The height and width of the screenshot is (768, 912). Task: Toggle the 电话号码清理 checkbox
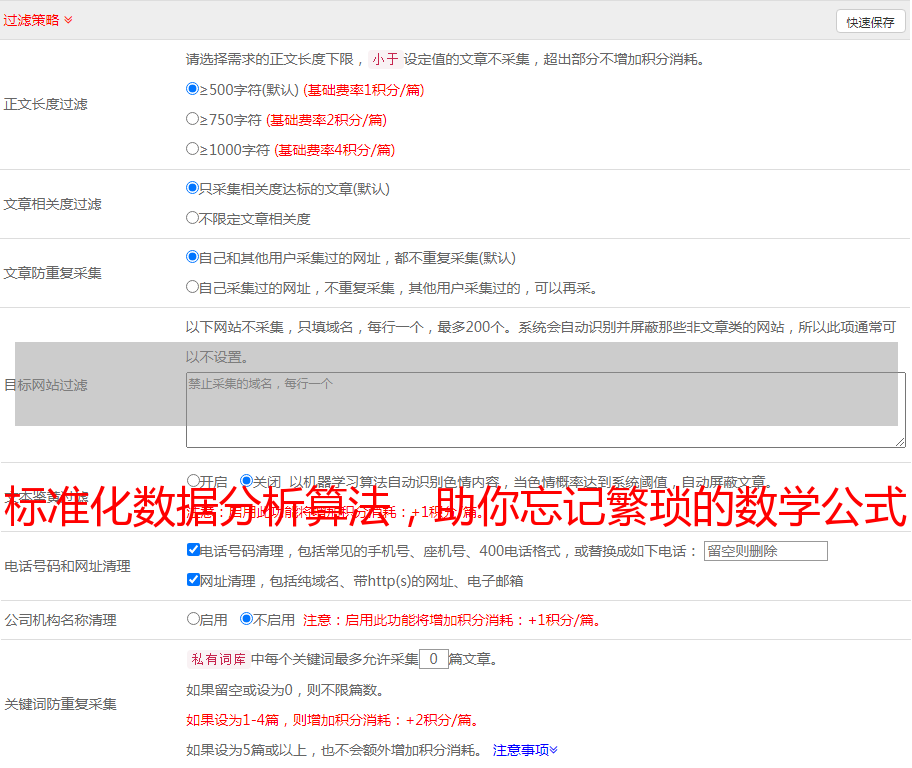coord(193,550)
